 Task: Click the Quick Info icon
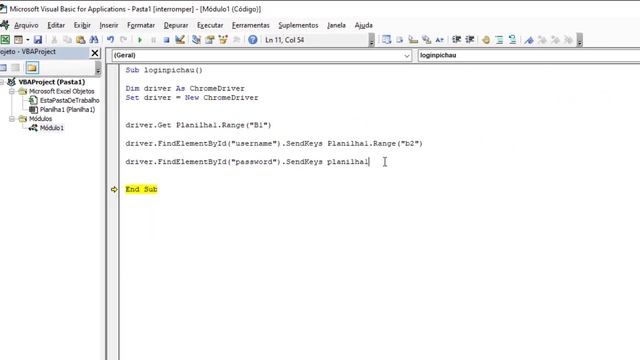click(413, 40)
